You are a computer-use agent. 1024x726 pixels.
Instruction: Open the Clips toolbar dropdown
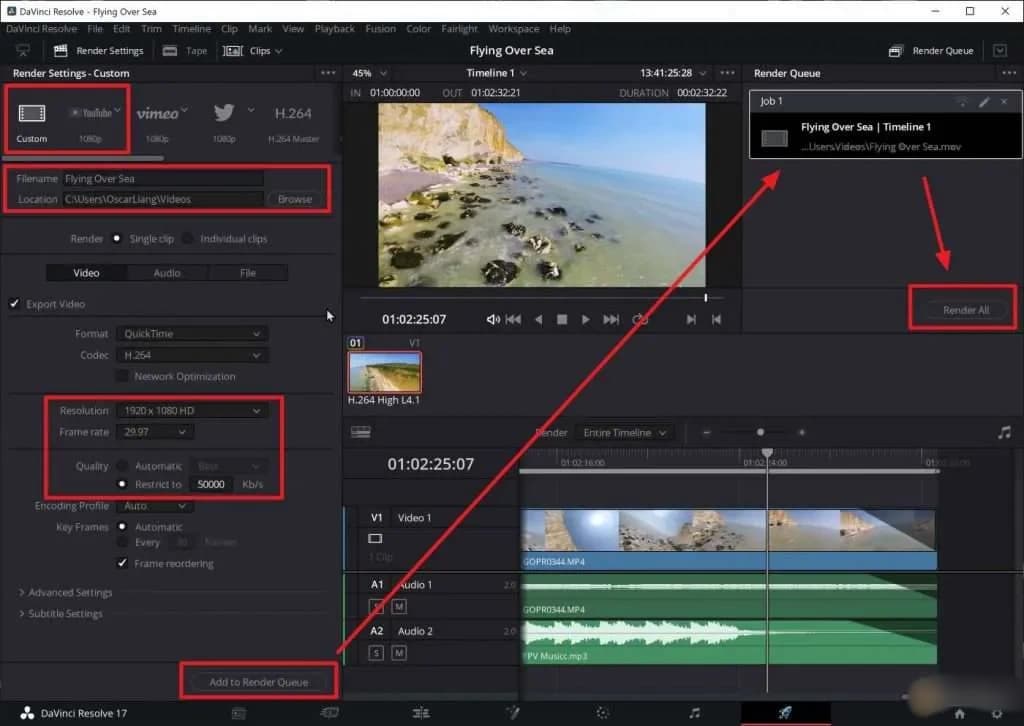pyautogui.click(x=252, y=50)
